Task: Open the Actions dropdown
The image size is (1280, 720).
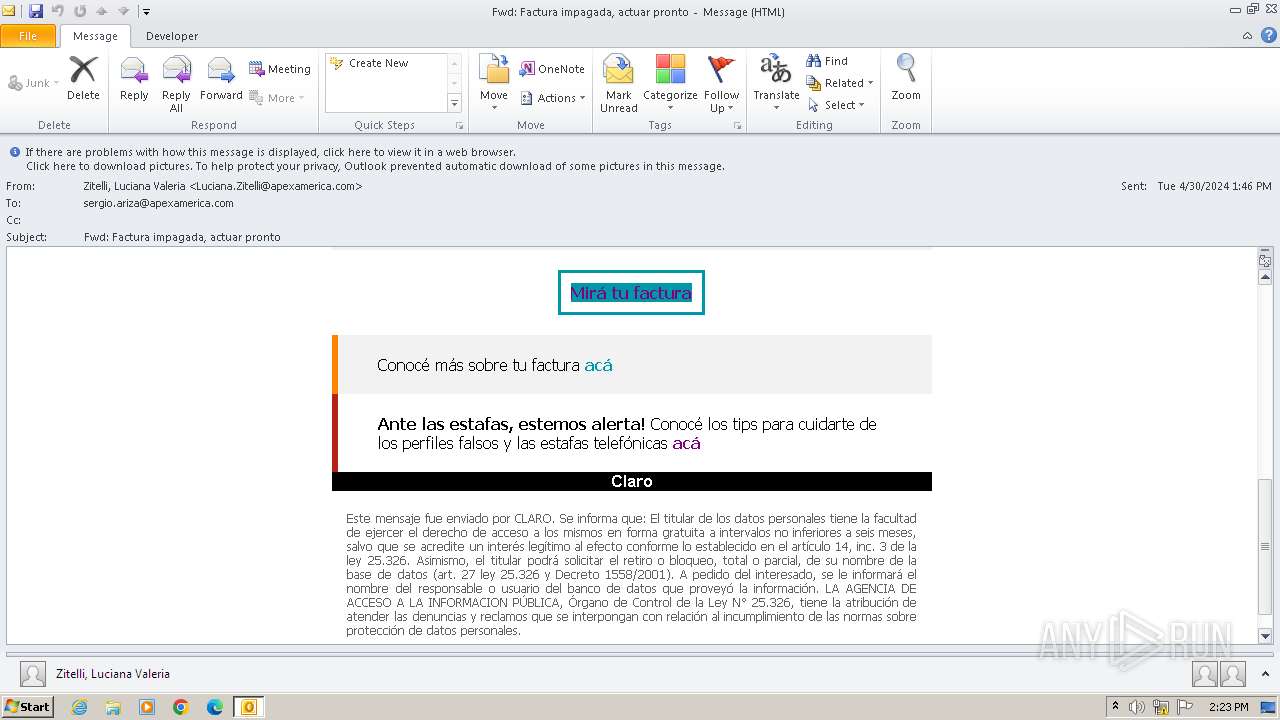Action: point(552,98)
